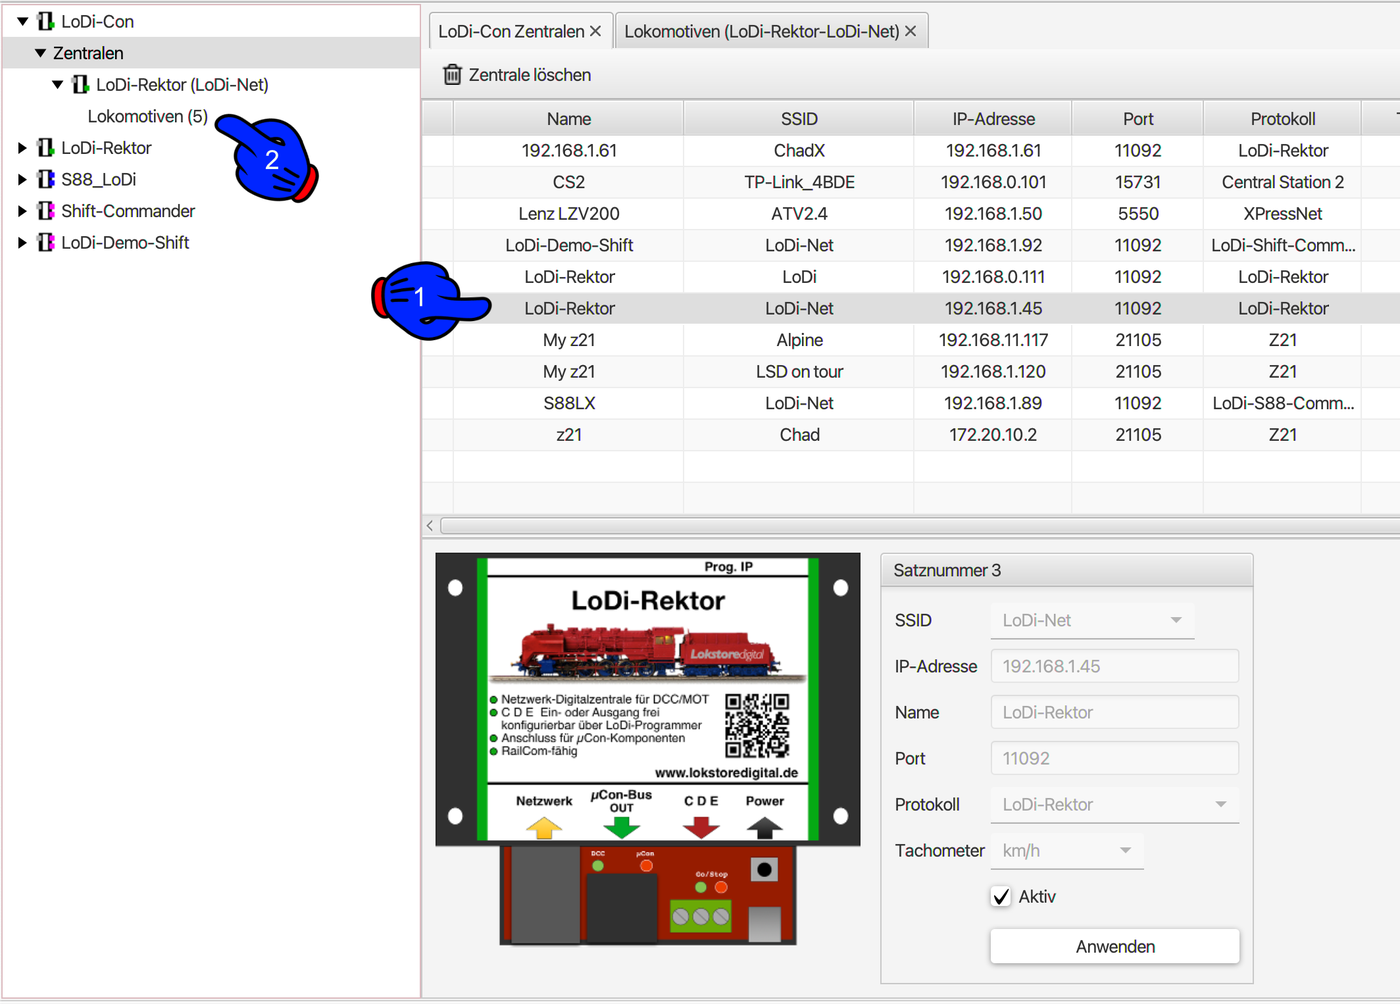Expand the Shift-Commander tree node
The image size is (1400, 1004).
click(22, 211)
